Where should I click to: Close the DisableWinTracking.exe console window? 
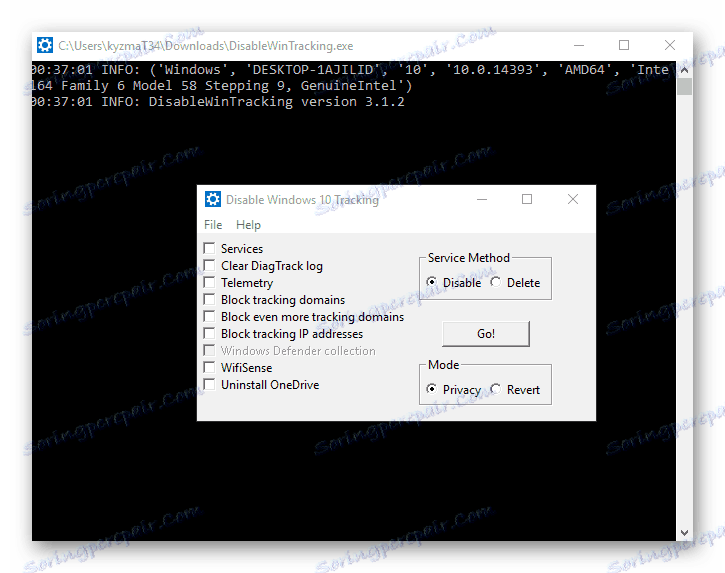point(670,45)
